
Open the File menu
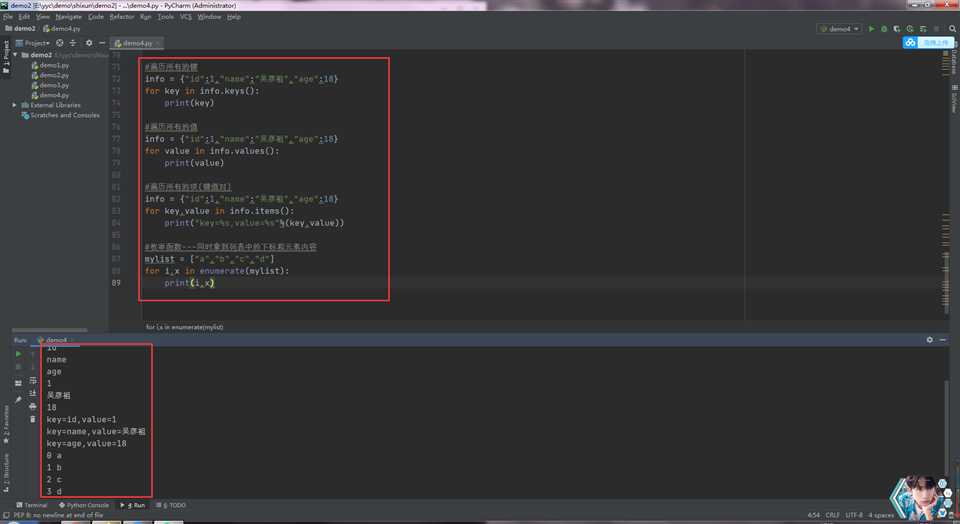pos(7,17)
